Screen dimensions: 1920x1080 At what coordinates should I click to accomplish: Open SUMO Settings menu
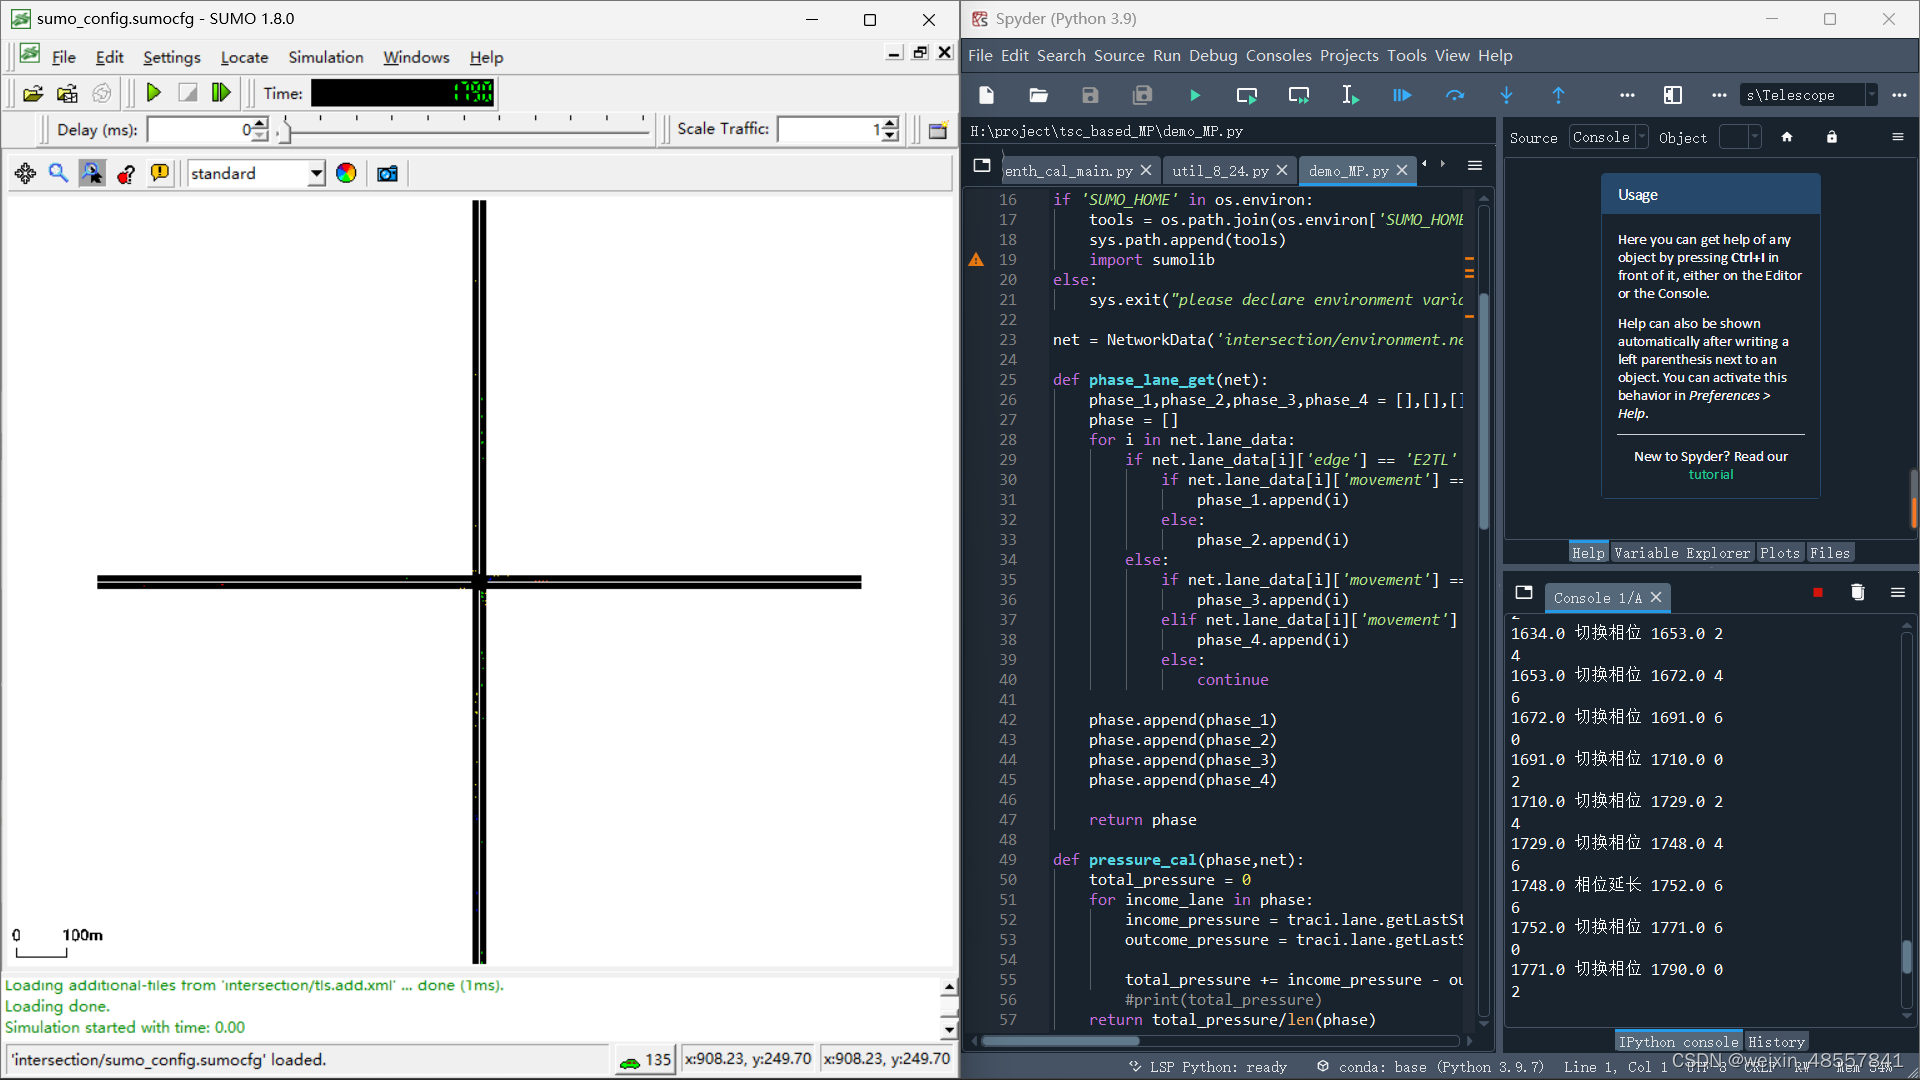tap(171, 57)
